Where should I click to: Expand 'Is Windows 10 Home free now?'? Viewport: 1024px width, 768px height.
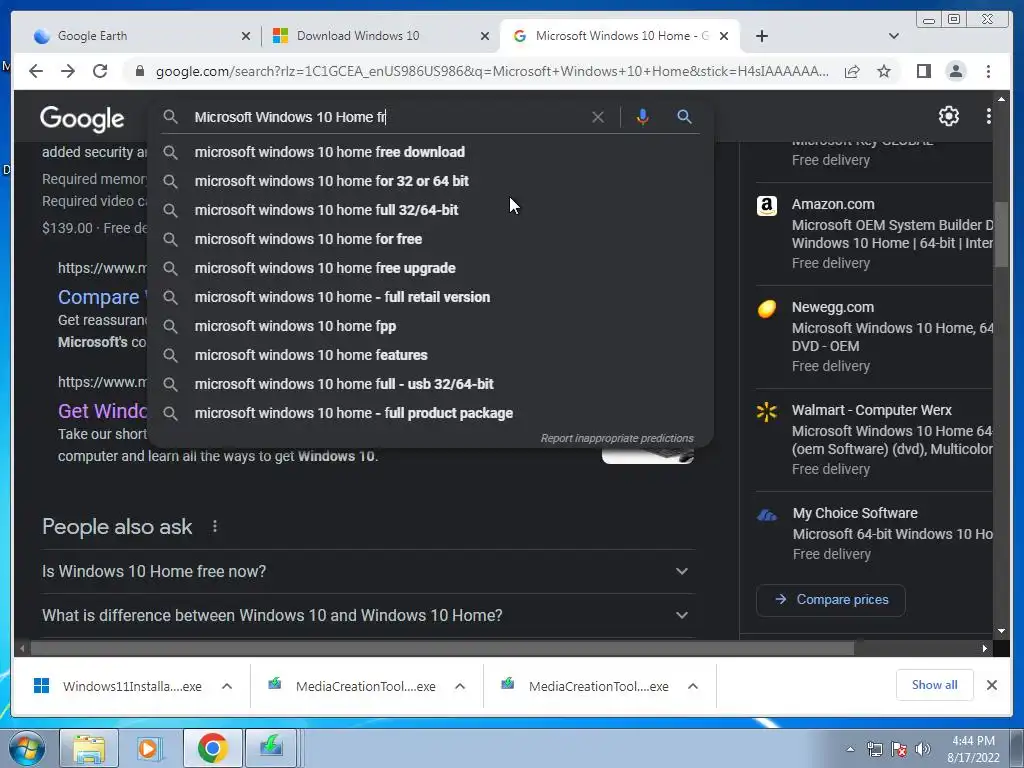coord(368,571)
